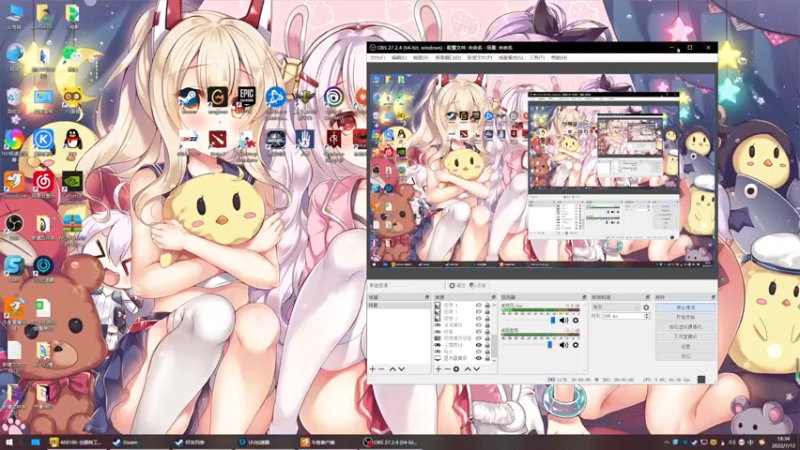Image resolution: width=800 pixels, height=450 pixels.
Task: Click 停止推流 stop streaming button
Action: click(685, 308)
